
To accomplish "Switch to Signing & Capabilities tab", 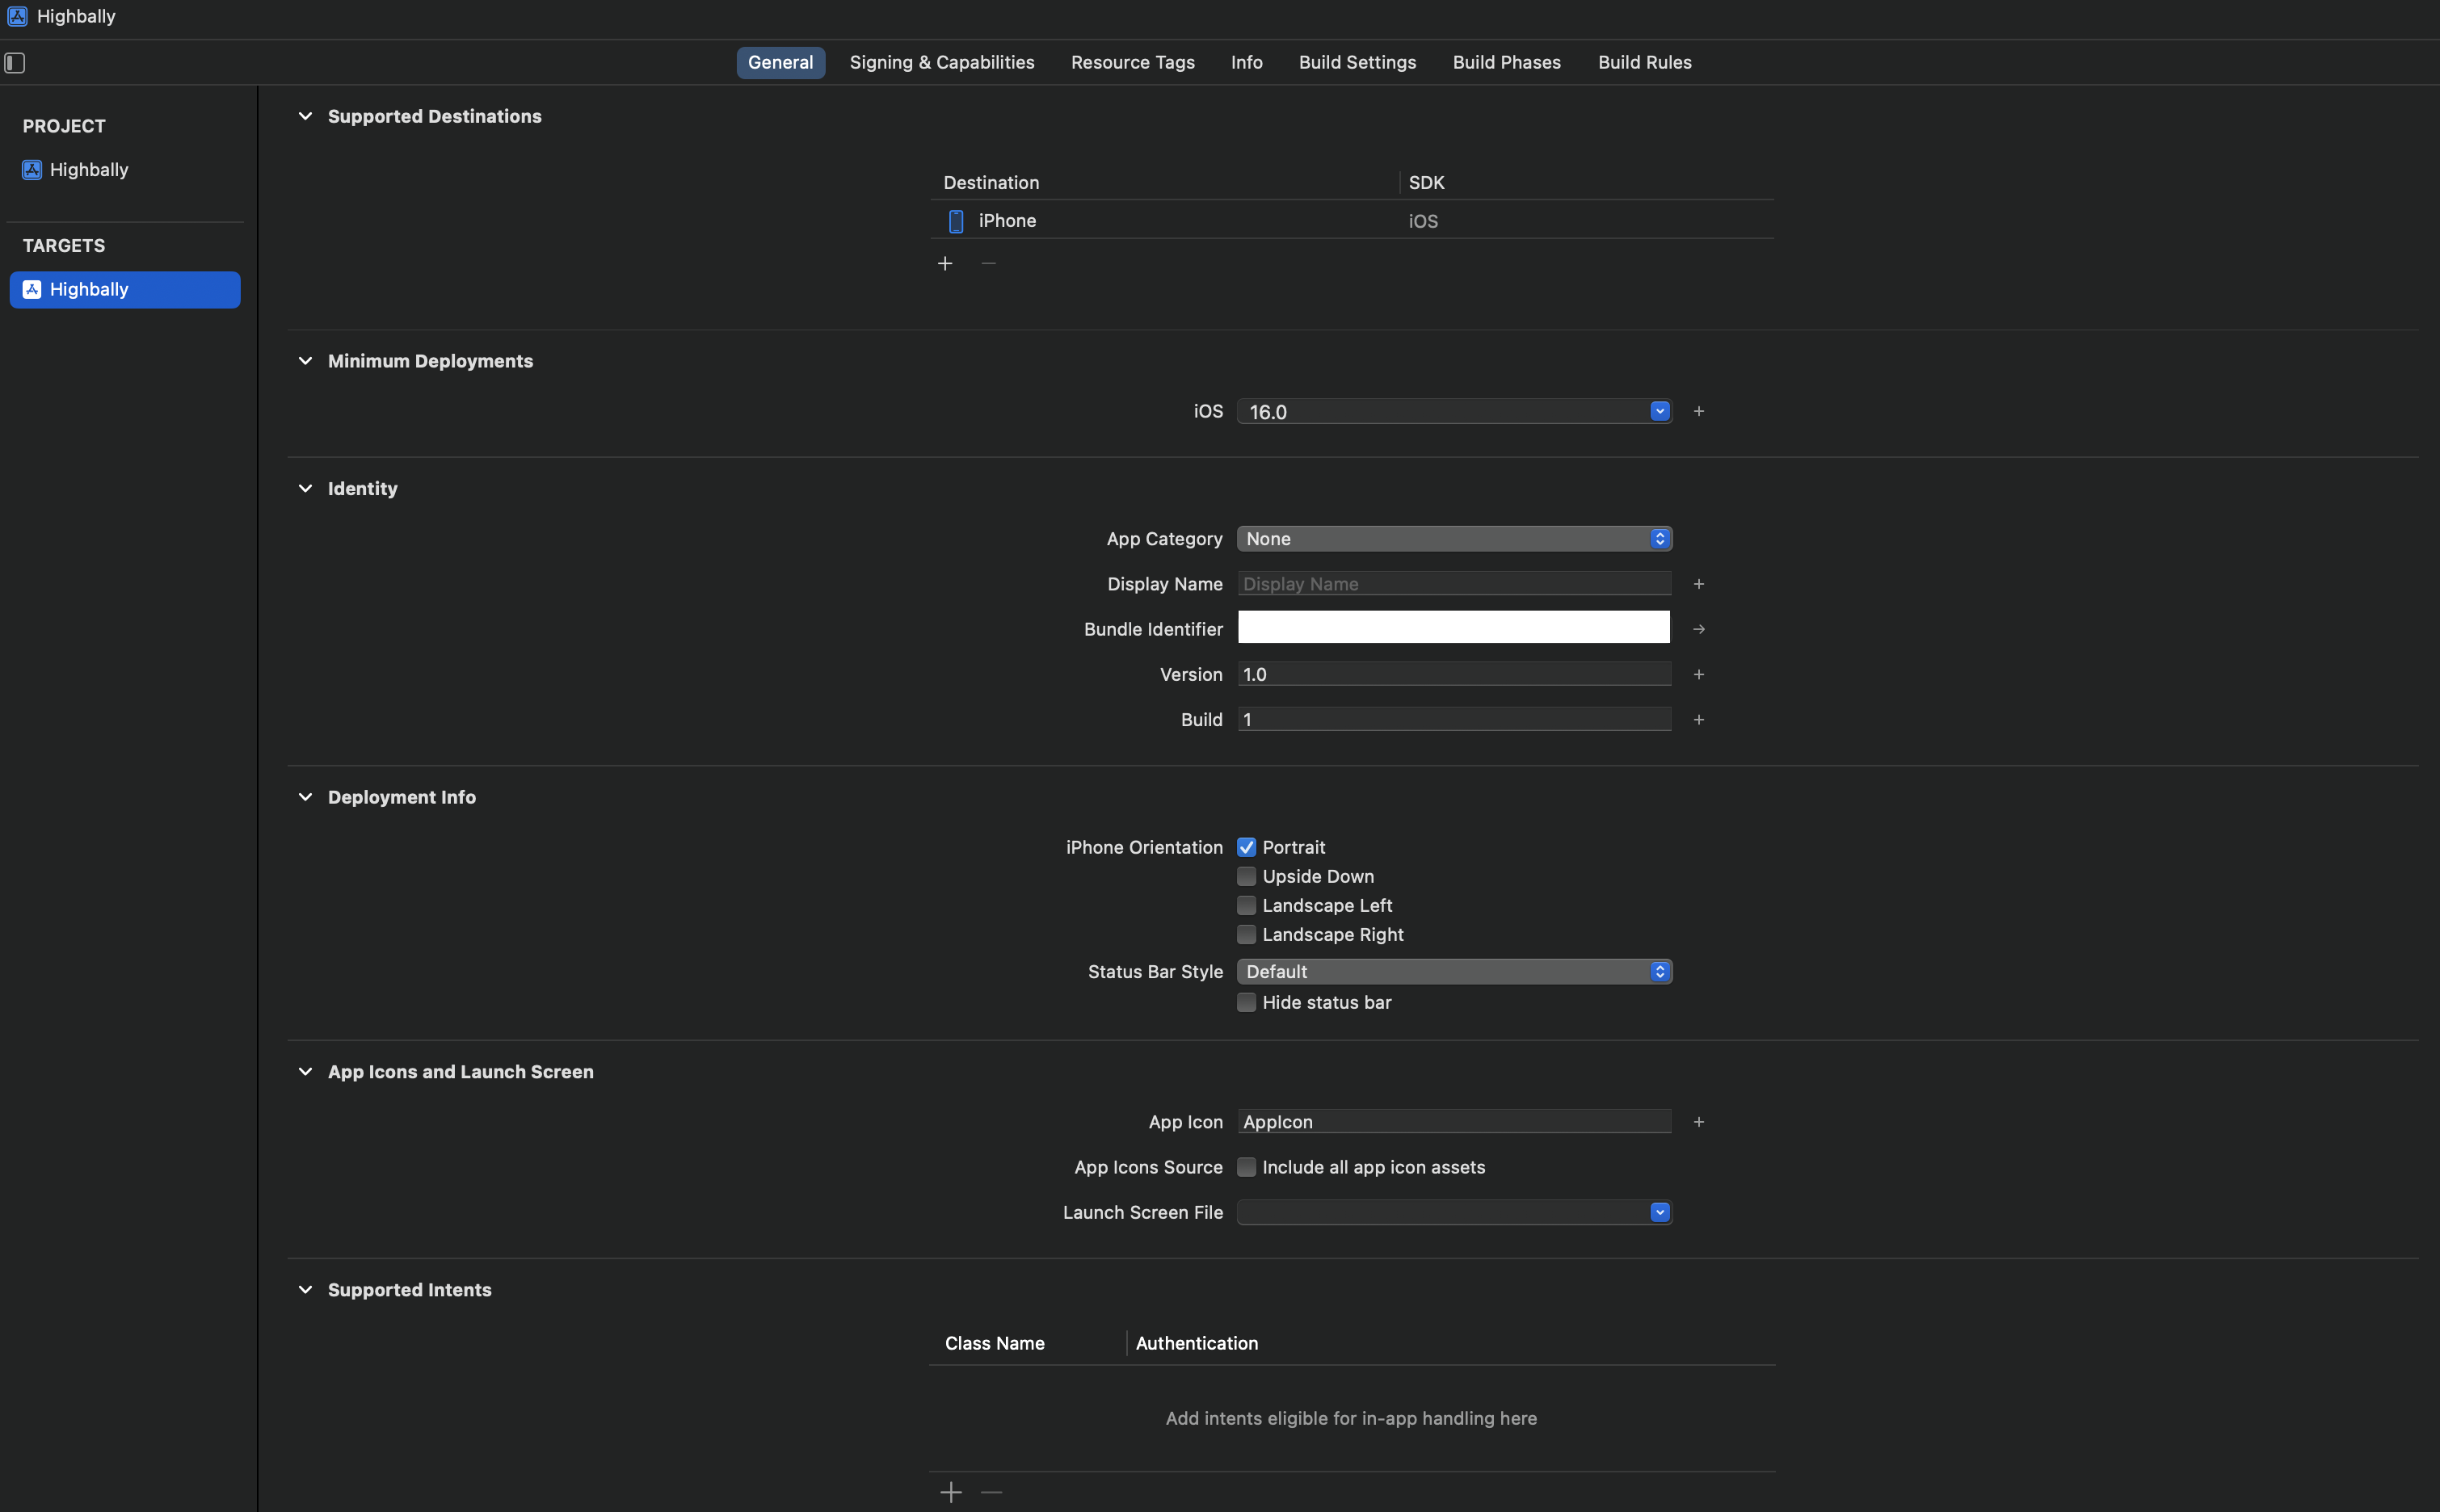I will (x=942, y=62).
